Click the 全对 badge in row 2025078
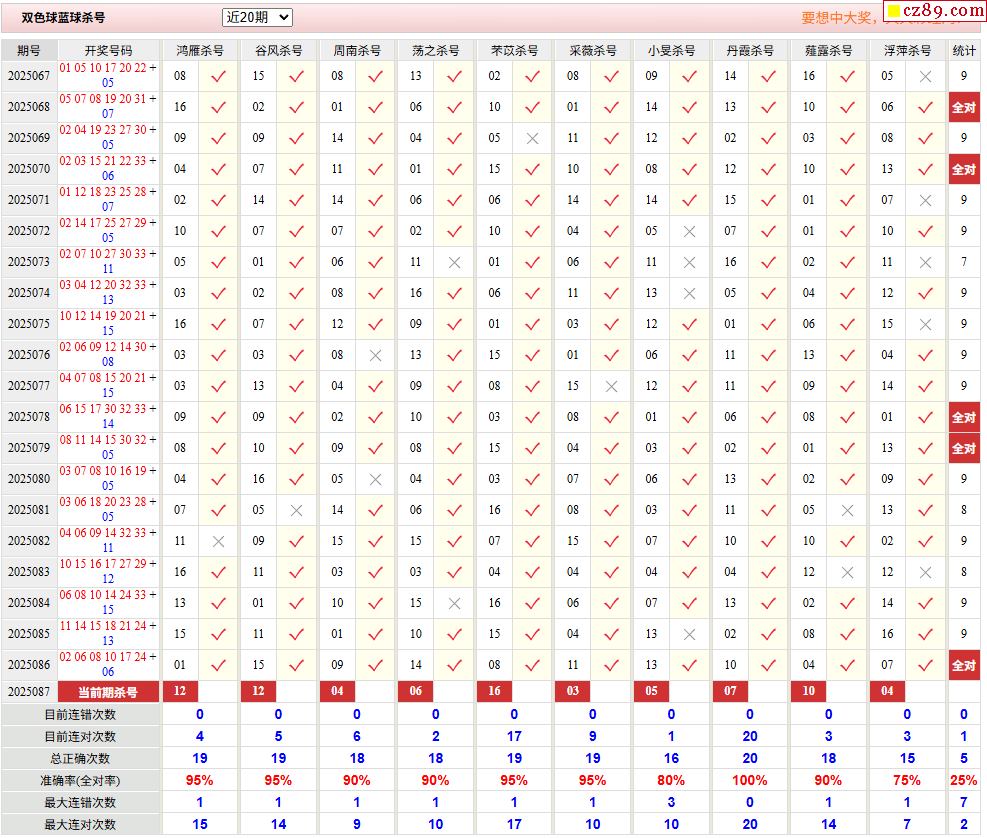This screenshot has height=838, width=987. coord(964,417)
